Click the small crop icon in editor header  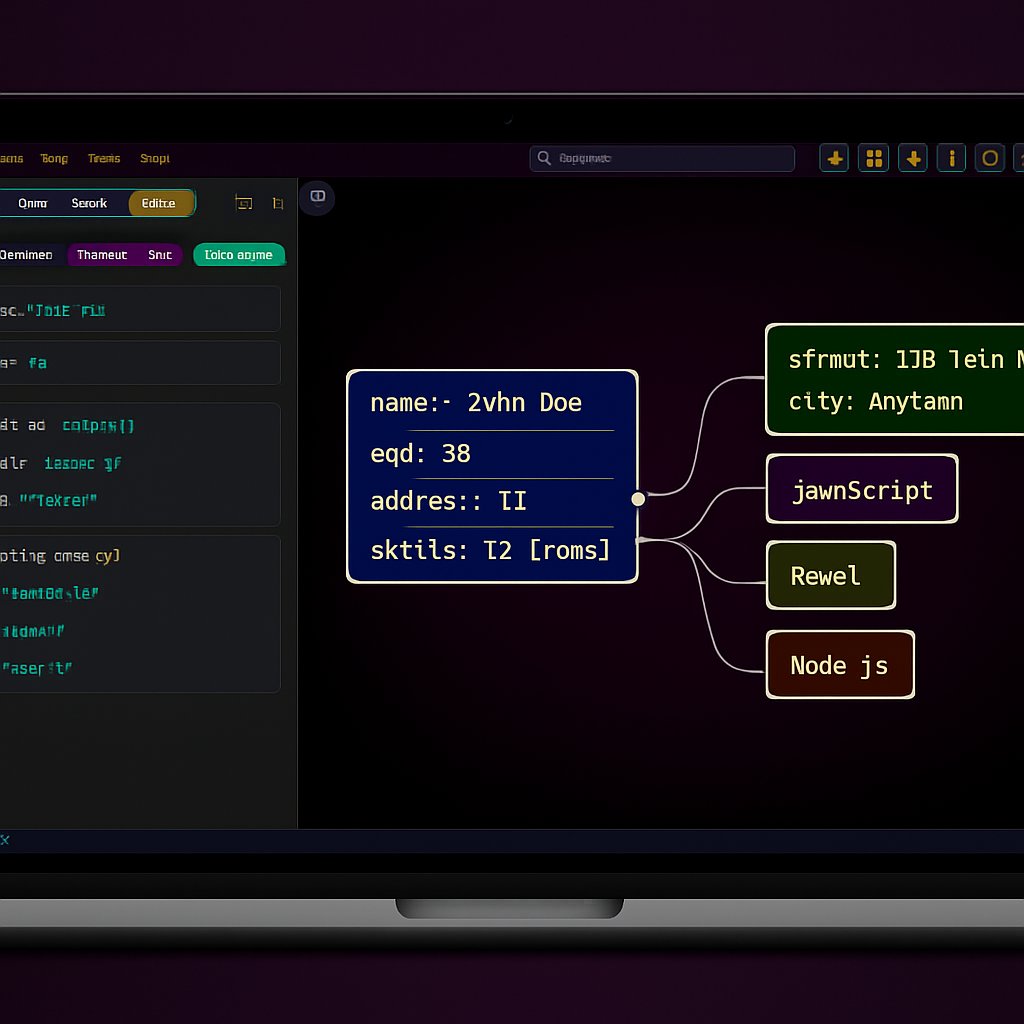click(278, 203)
